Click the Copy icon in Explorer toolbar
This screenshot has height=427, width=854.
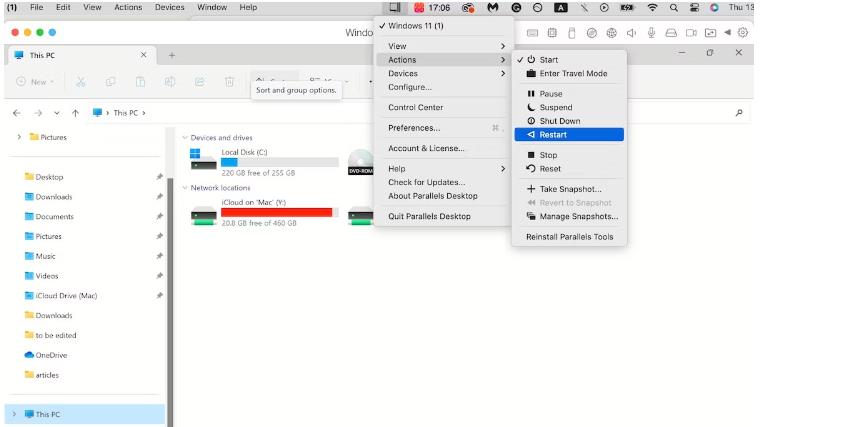[111, 82]
